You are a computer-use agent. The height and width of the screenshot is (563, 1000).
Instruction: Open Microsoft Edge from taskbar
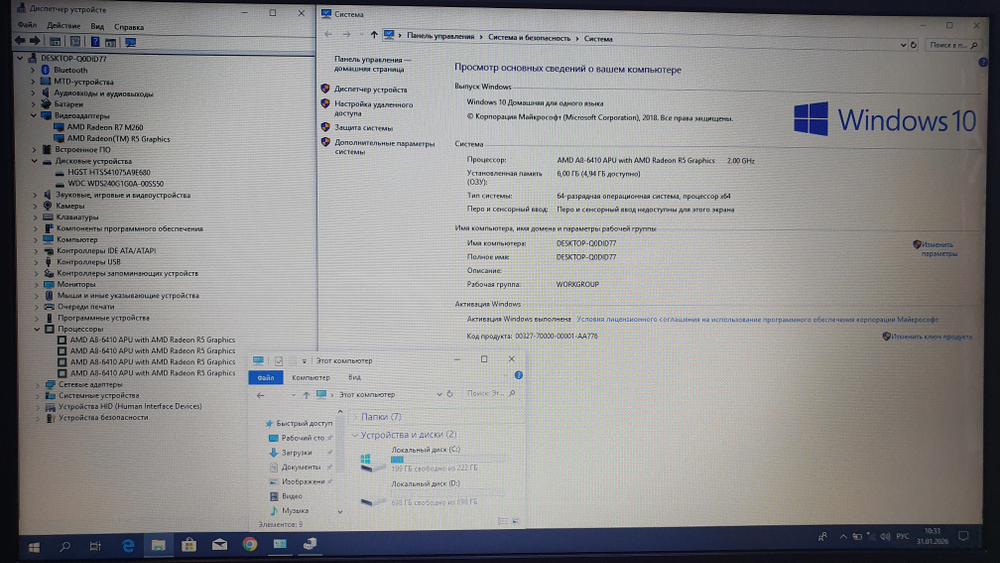128,545
